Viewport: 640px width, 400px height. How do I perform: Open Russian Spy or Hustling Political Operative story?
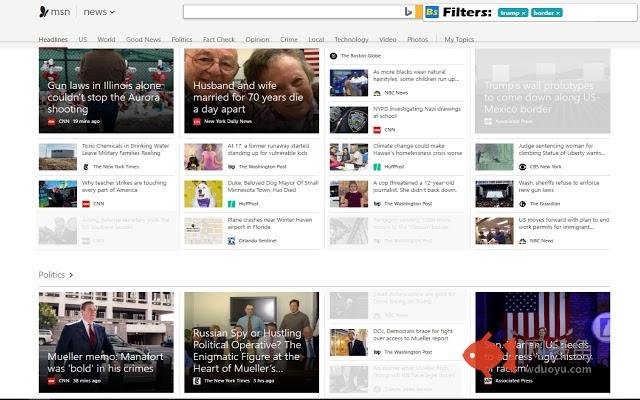click(251, 342)
